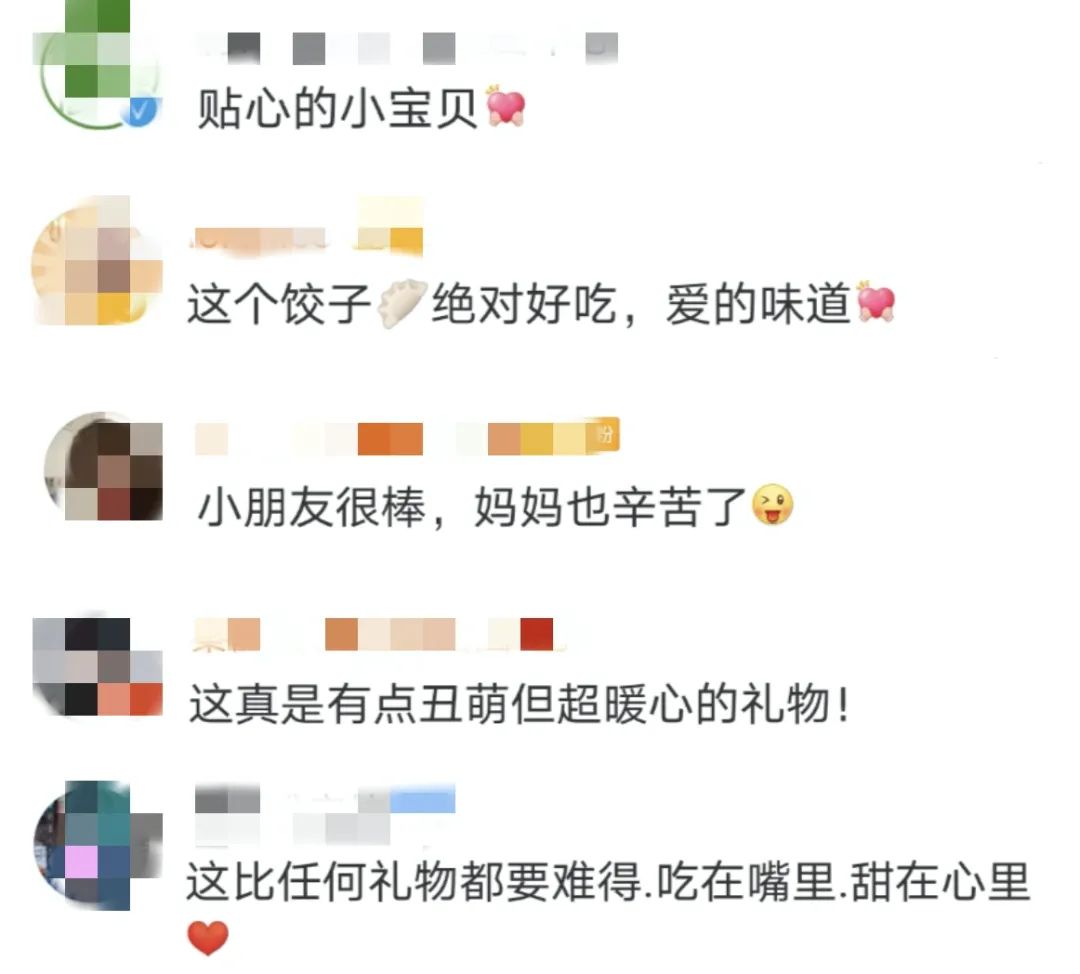This screenshot has height=974, width=1080.
Task: Click the red heart emoji in last comment
Action: (x=207, y=938)
